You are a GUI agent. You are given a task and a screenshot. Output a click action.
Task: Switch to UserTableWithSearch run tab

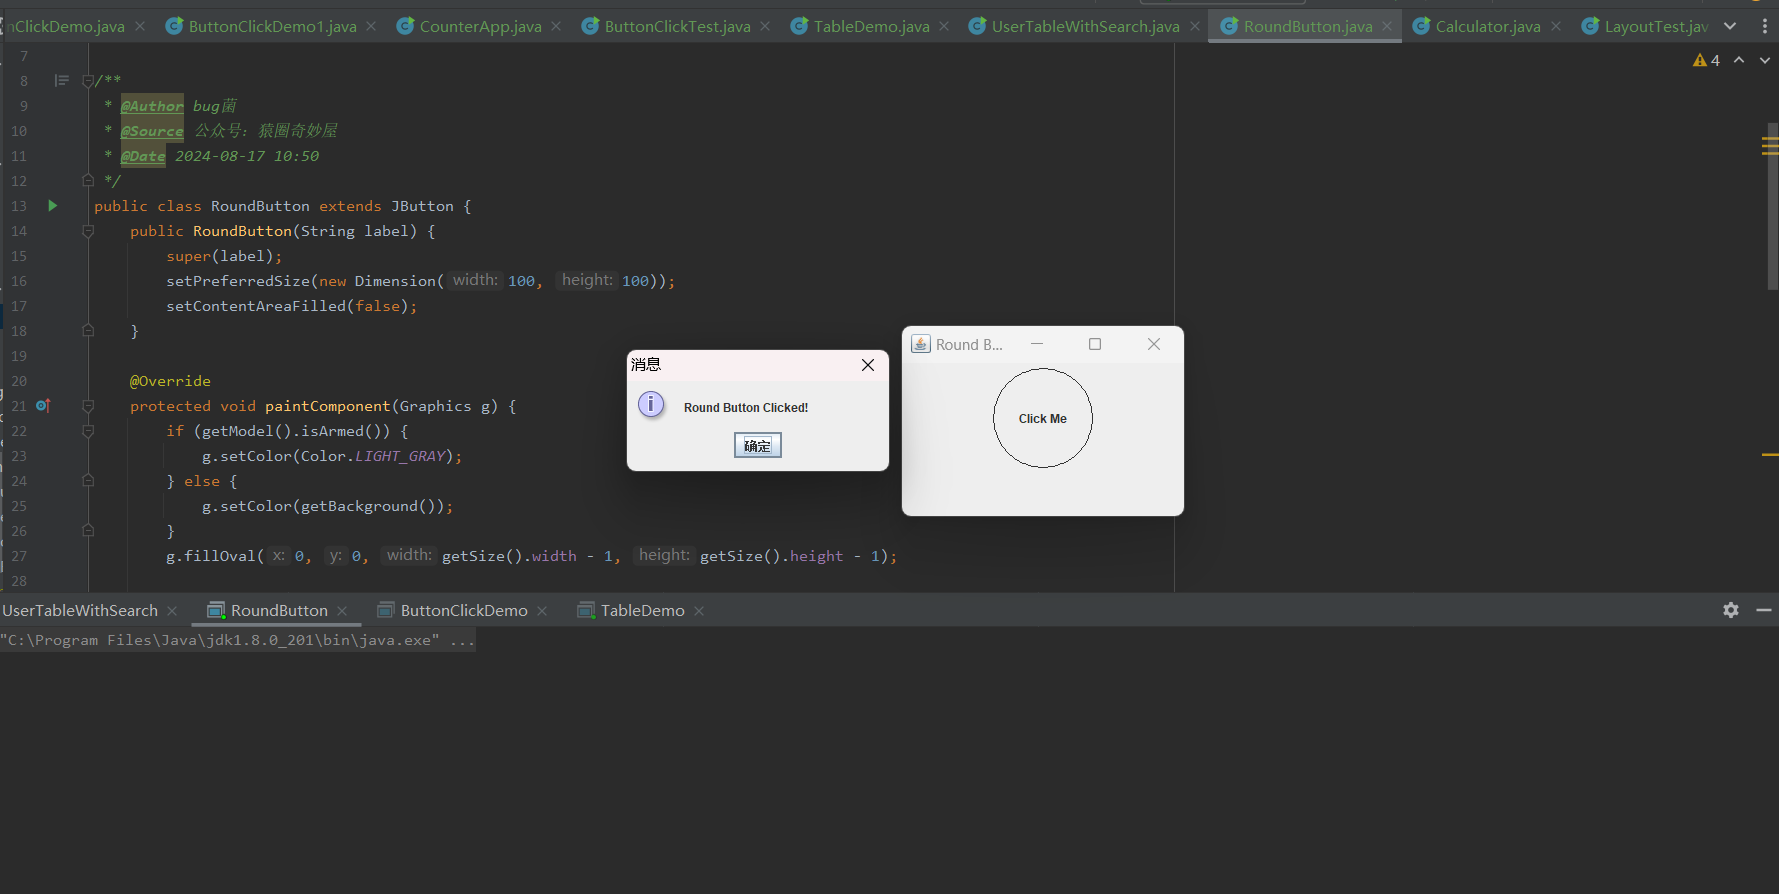[x=80, y=611]
